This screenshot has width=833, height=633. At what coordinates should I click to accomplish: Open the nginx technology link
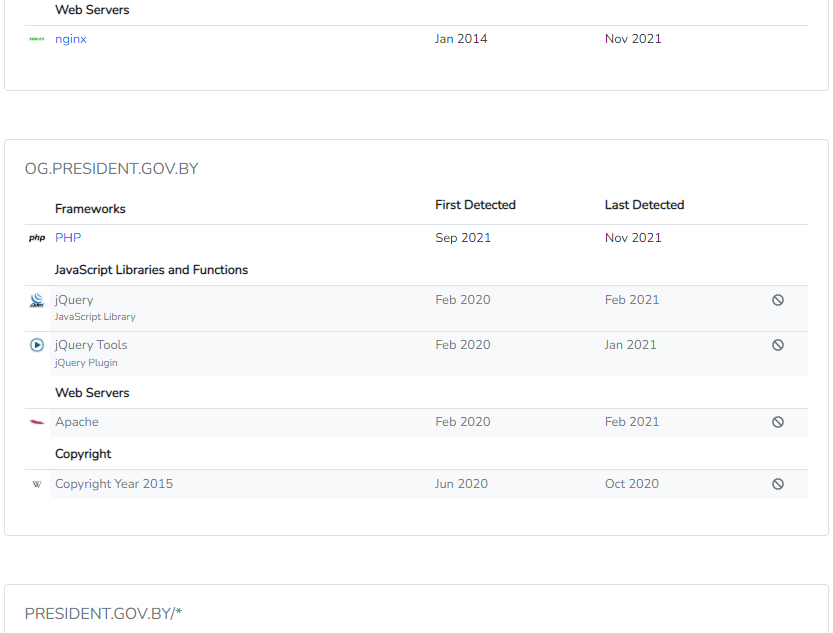[71, 39]
